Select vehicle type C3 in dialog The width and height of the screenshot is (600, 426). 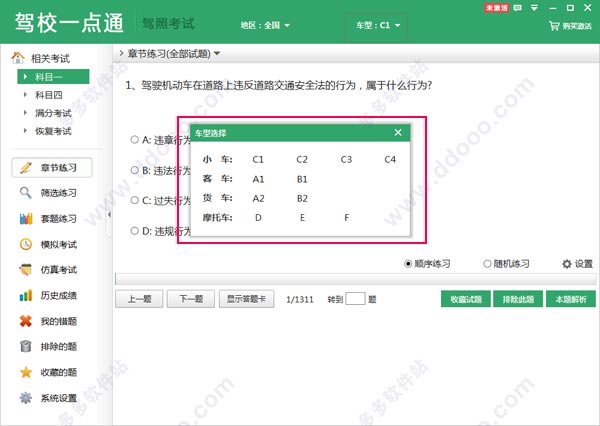(x=346, y=159)
